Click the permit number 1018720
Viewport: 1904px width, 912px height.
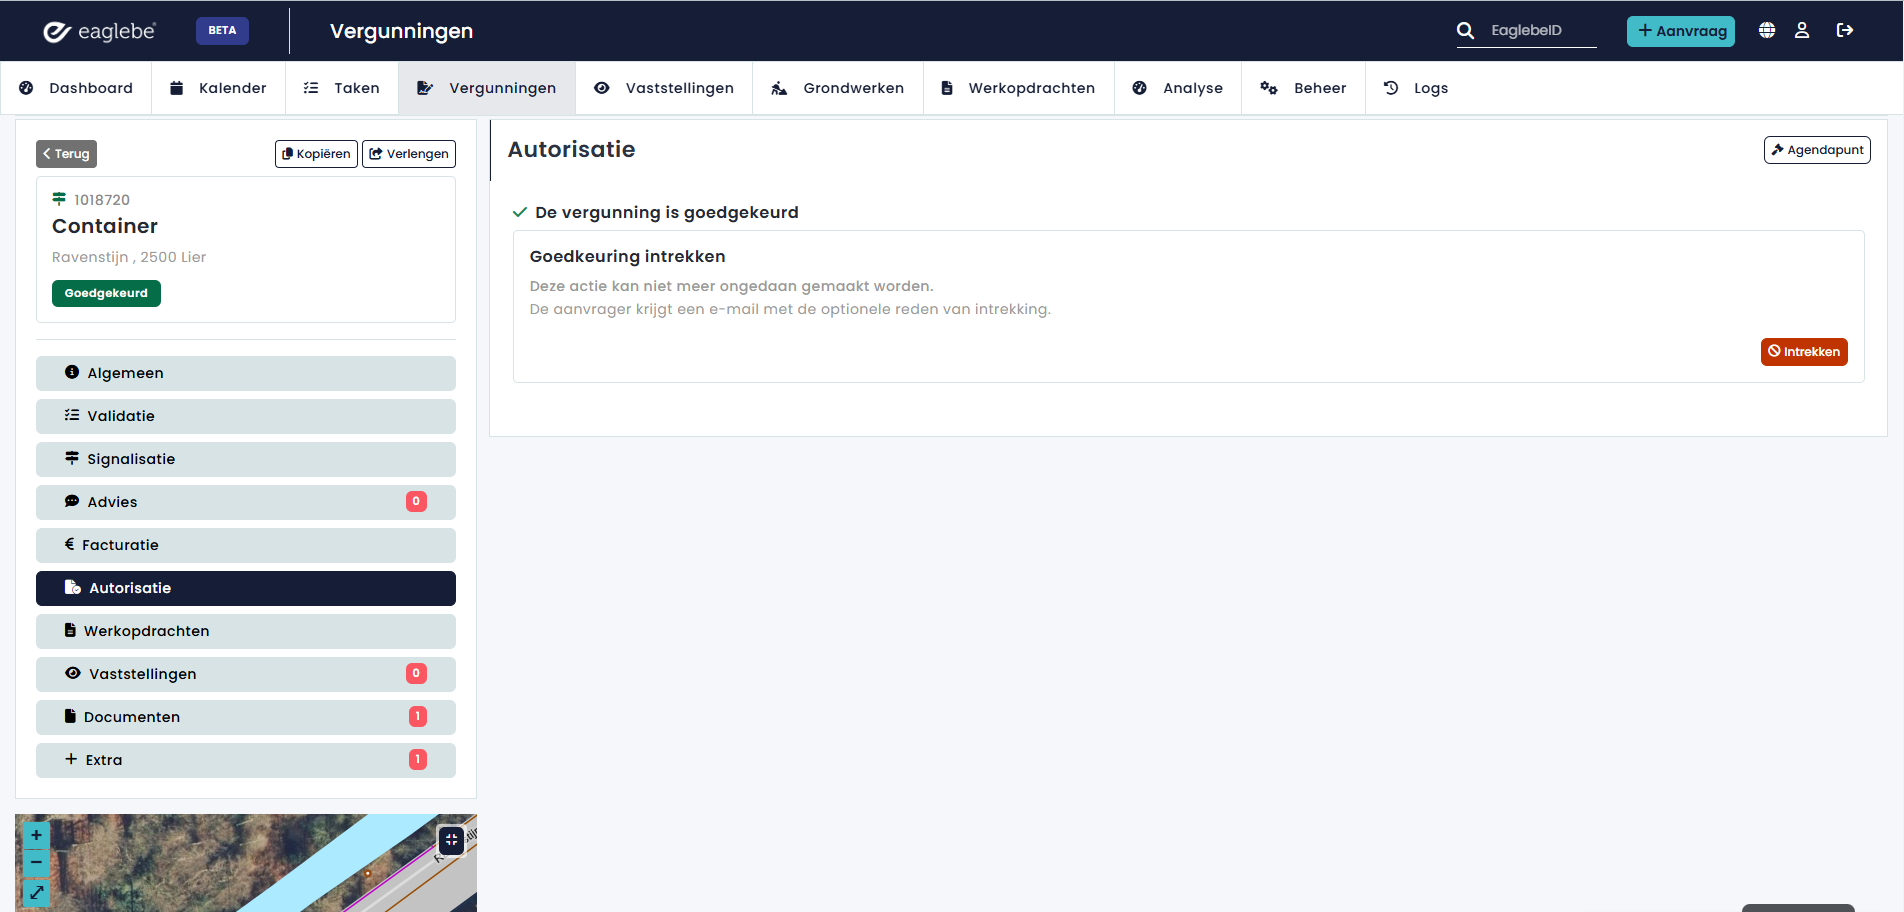pyautogui.click(x=102, y=200)
